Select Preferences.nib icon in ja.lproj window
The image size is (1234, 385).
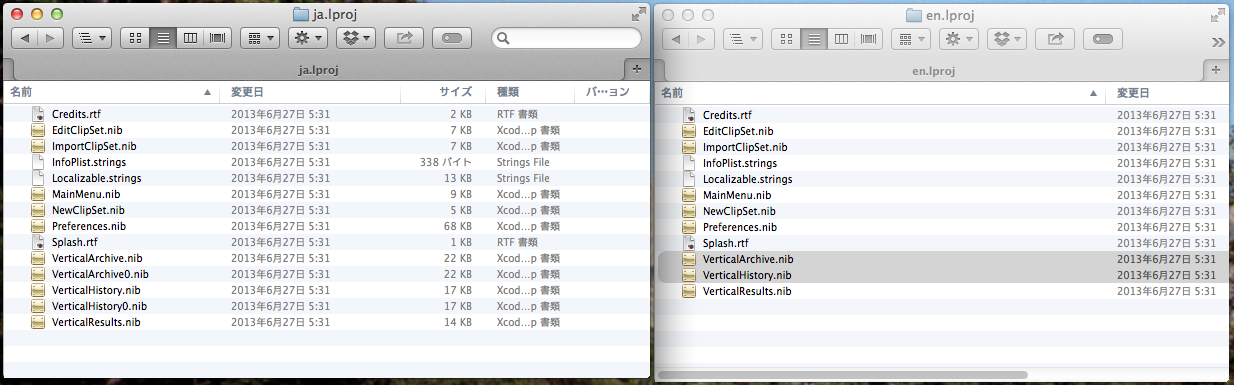coord(39,226)
